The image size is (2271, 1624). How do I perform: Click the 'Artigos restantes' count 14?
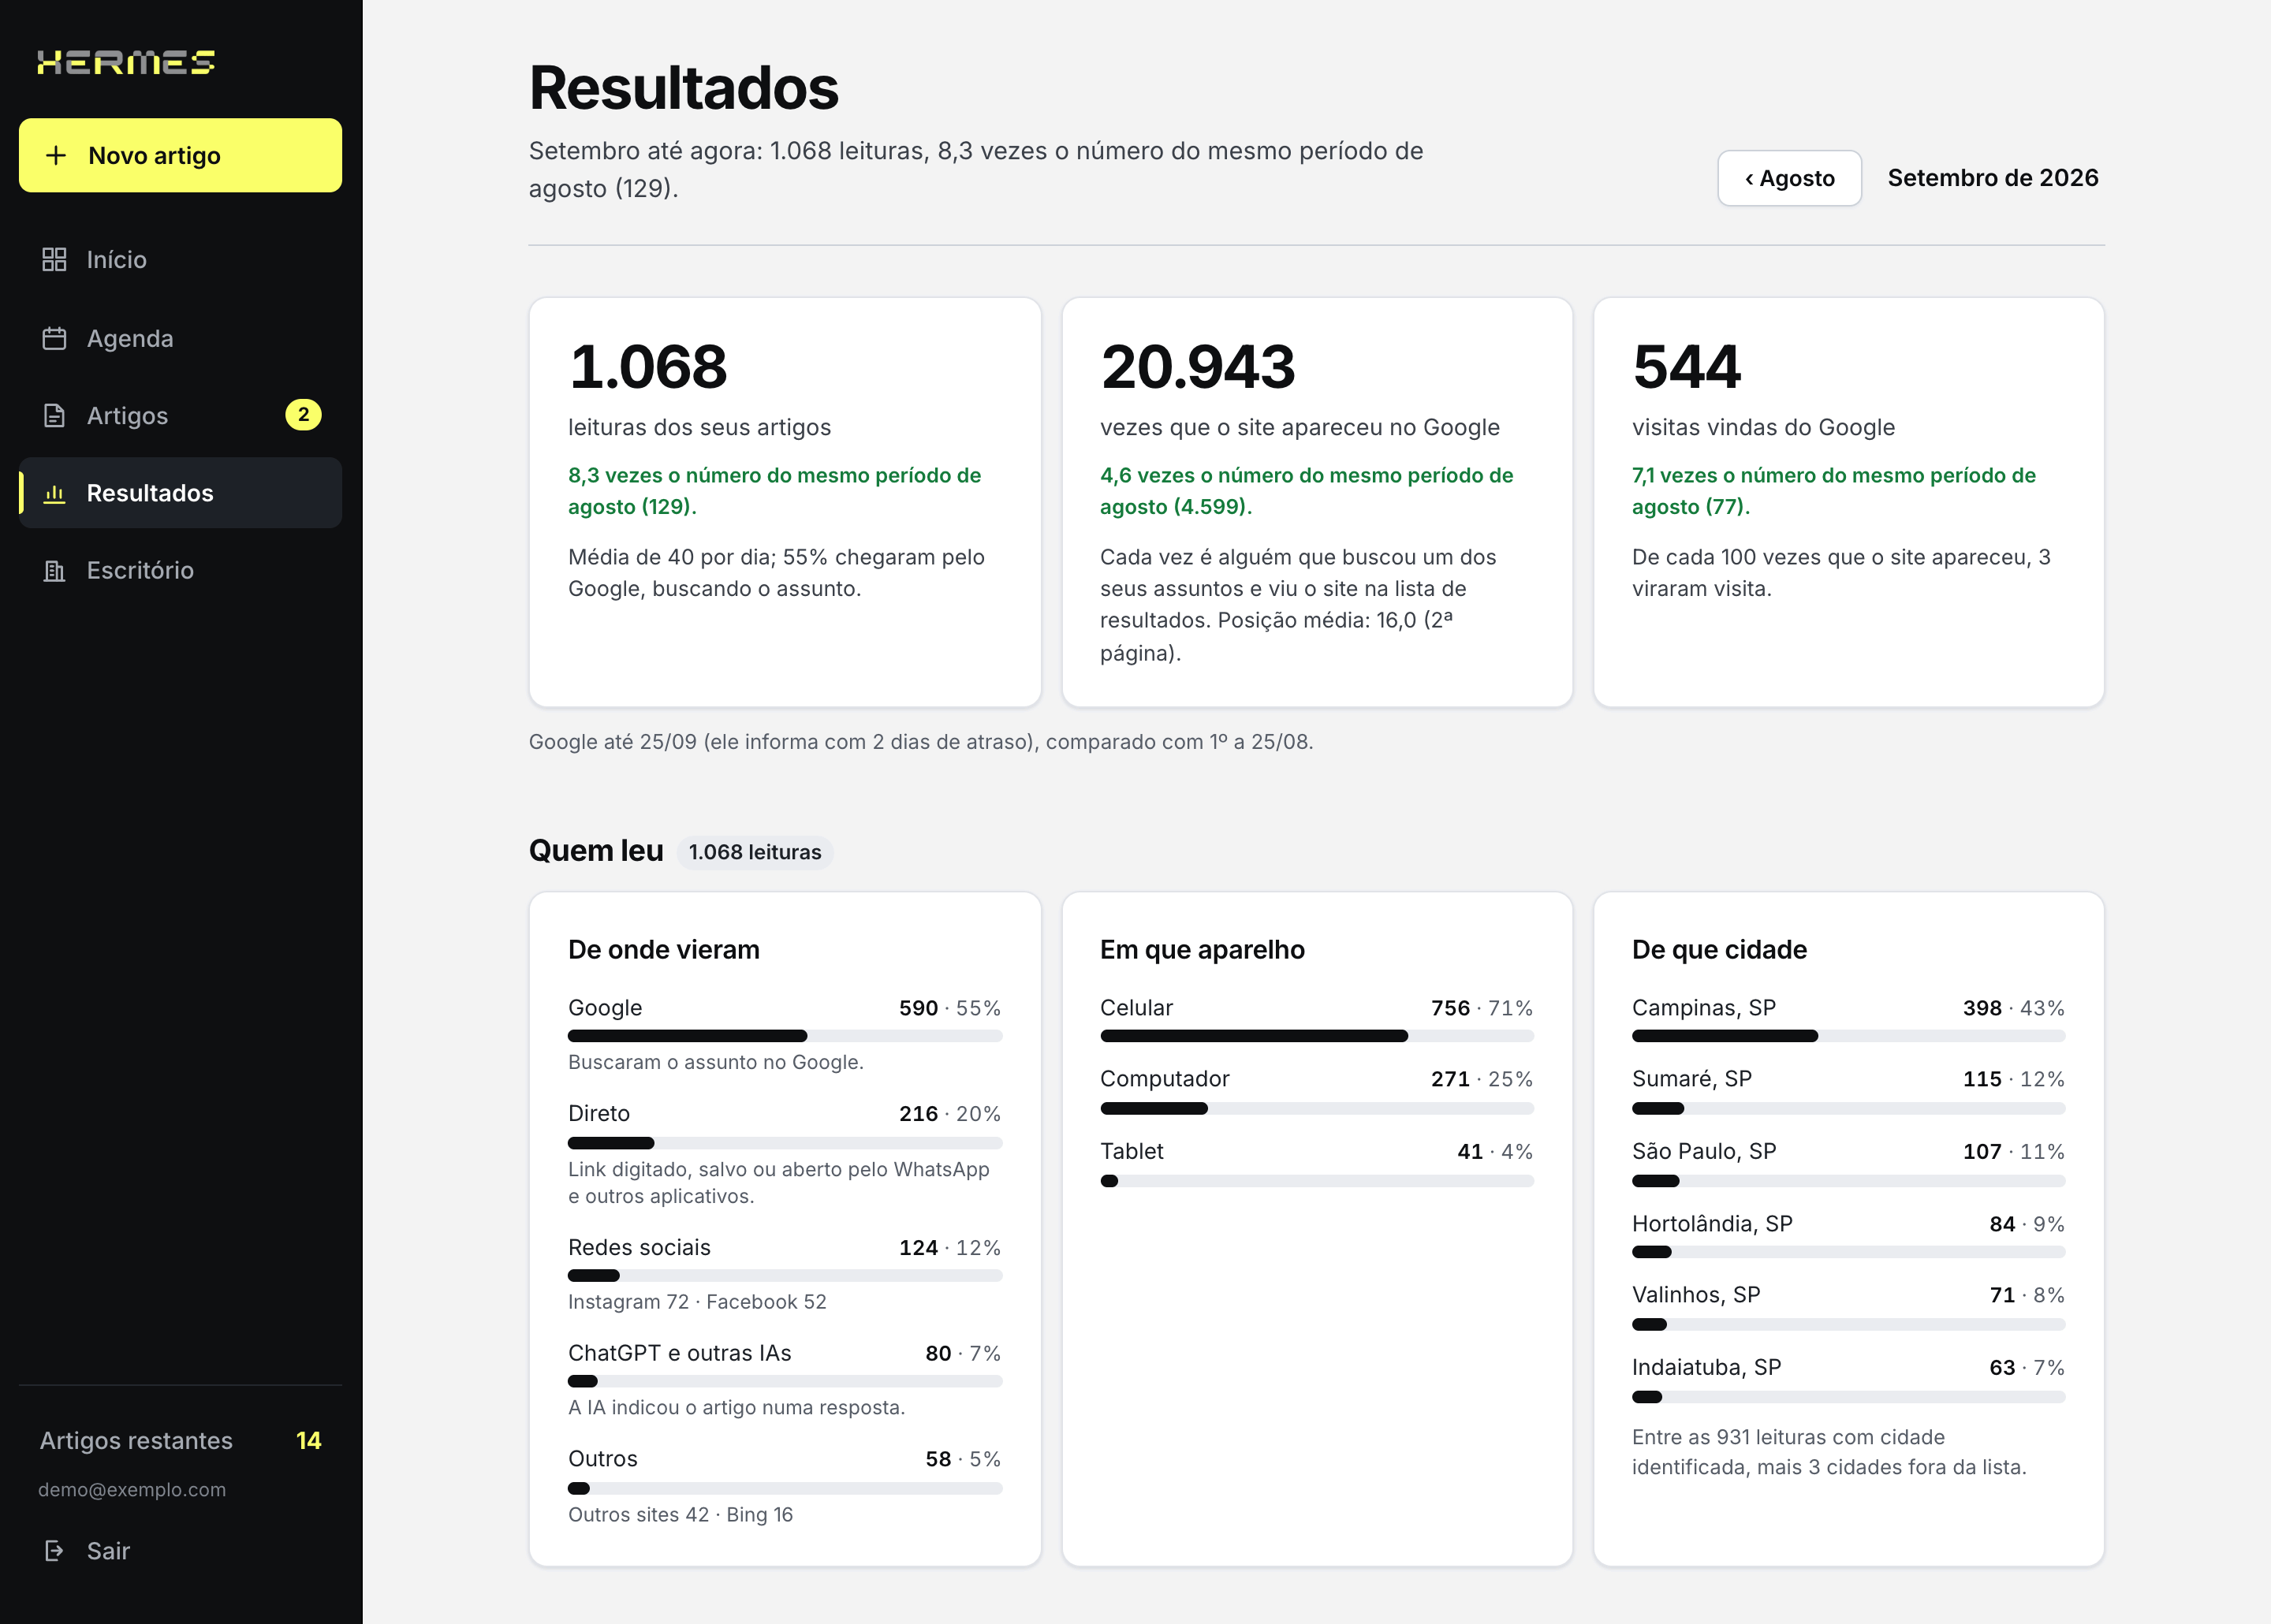pyautogui.click(x=308, y=1440)
